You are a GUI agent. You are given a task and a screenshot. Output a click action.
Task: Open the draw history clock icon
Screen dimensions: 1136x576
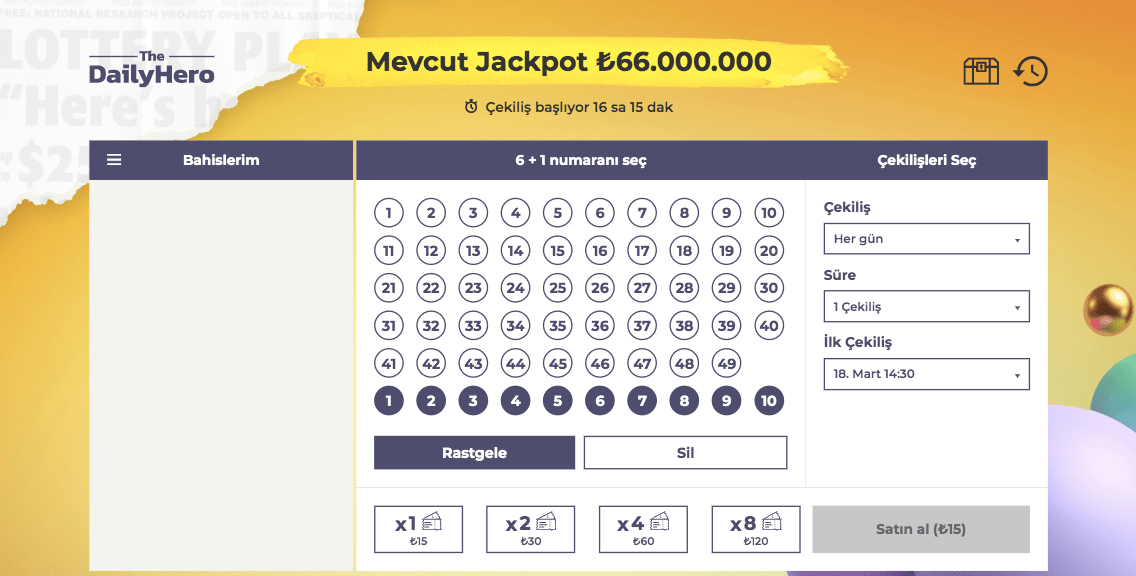pyautogui.click(x=1030, y=71)
